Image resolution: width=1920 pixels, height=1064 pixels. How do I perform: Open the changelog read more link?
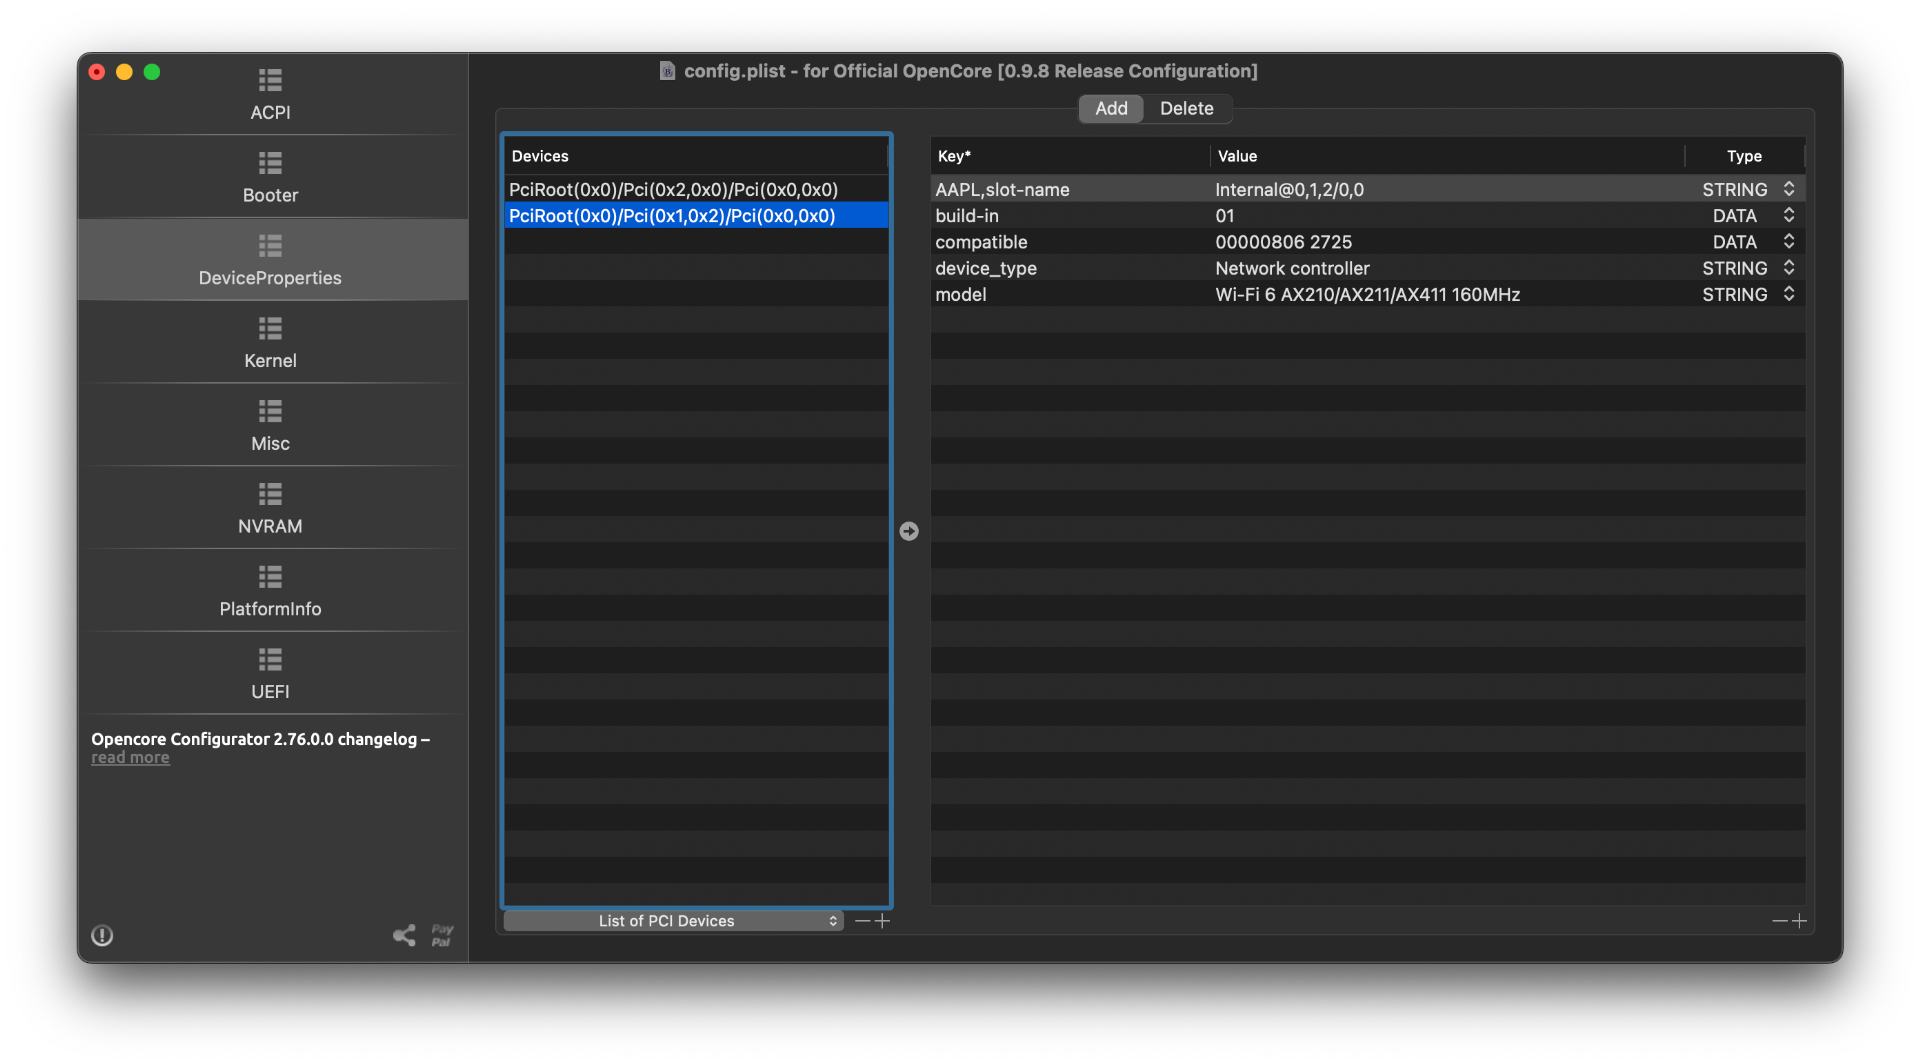(x=130, y=758)
